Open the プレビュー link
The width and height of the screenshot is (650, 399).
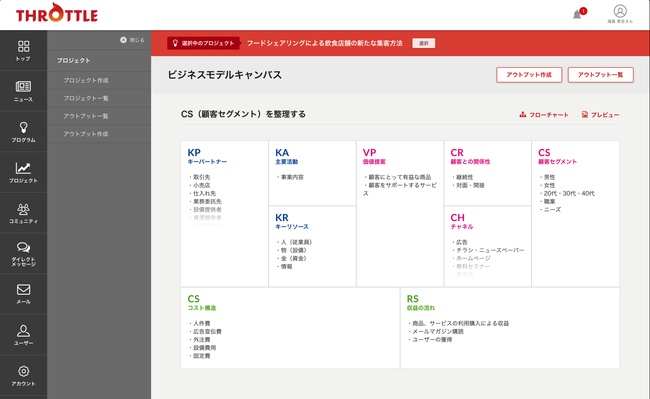pyautogui.click(x=600, y=115)
